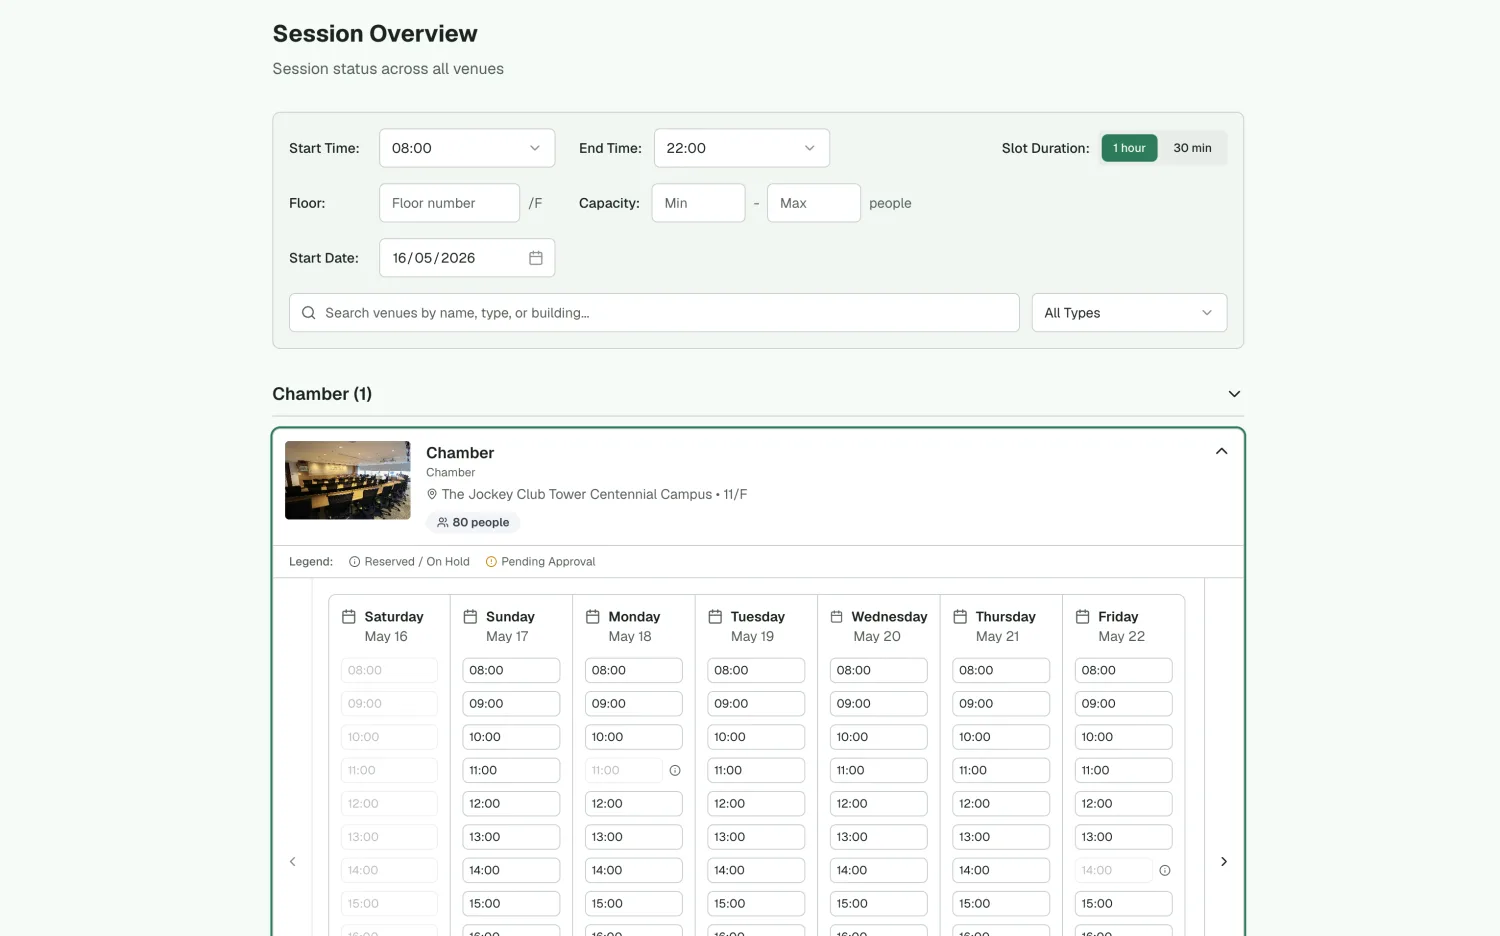Collapse the Chamber (1) section
Image resolution: width=1500 pixels, height=936 pixels.
(1234, 394)
